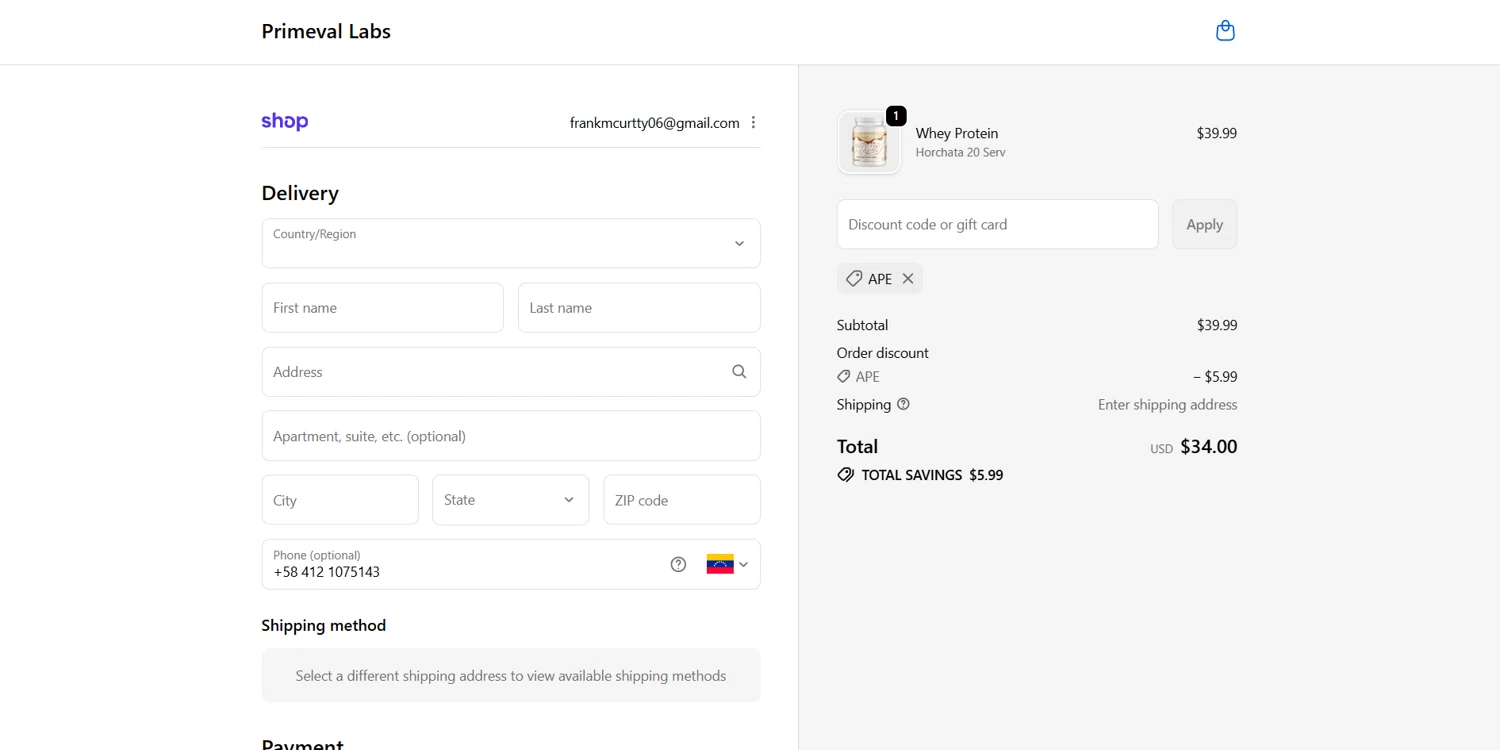The image size is (1500, 750).
Task: Click the Whey Protein product thumbnail
Action: point(869,142)
